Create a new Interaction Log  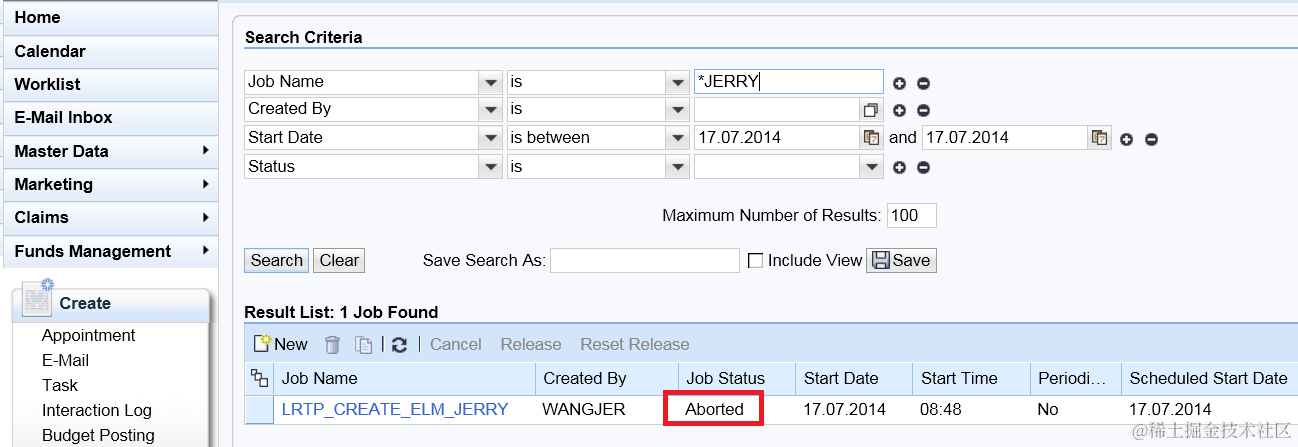(97, 410)
